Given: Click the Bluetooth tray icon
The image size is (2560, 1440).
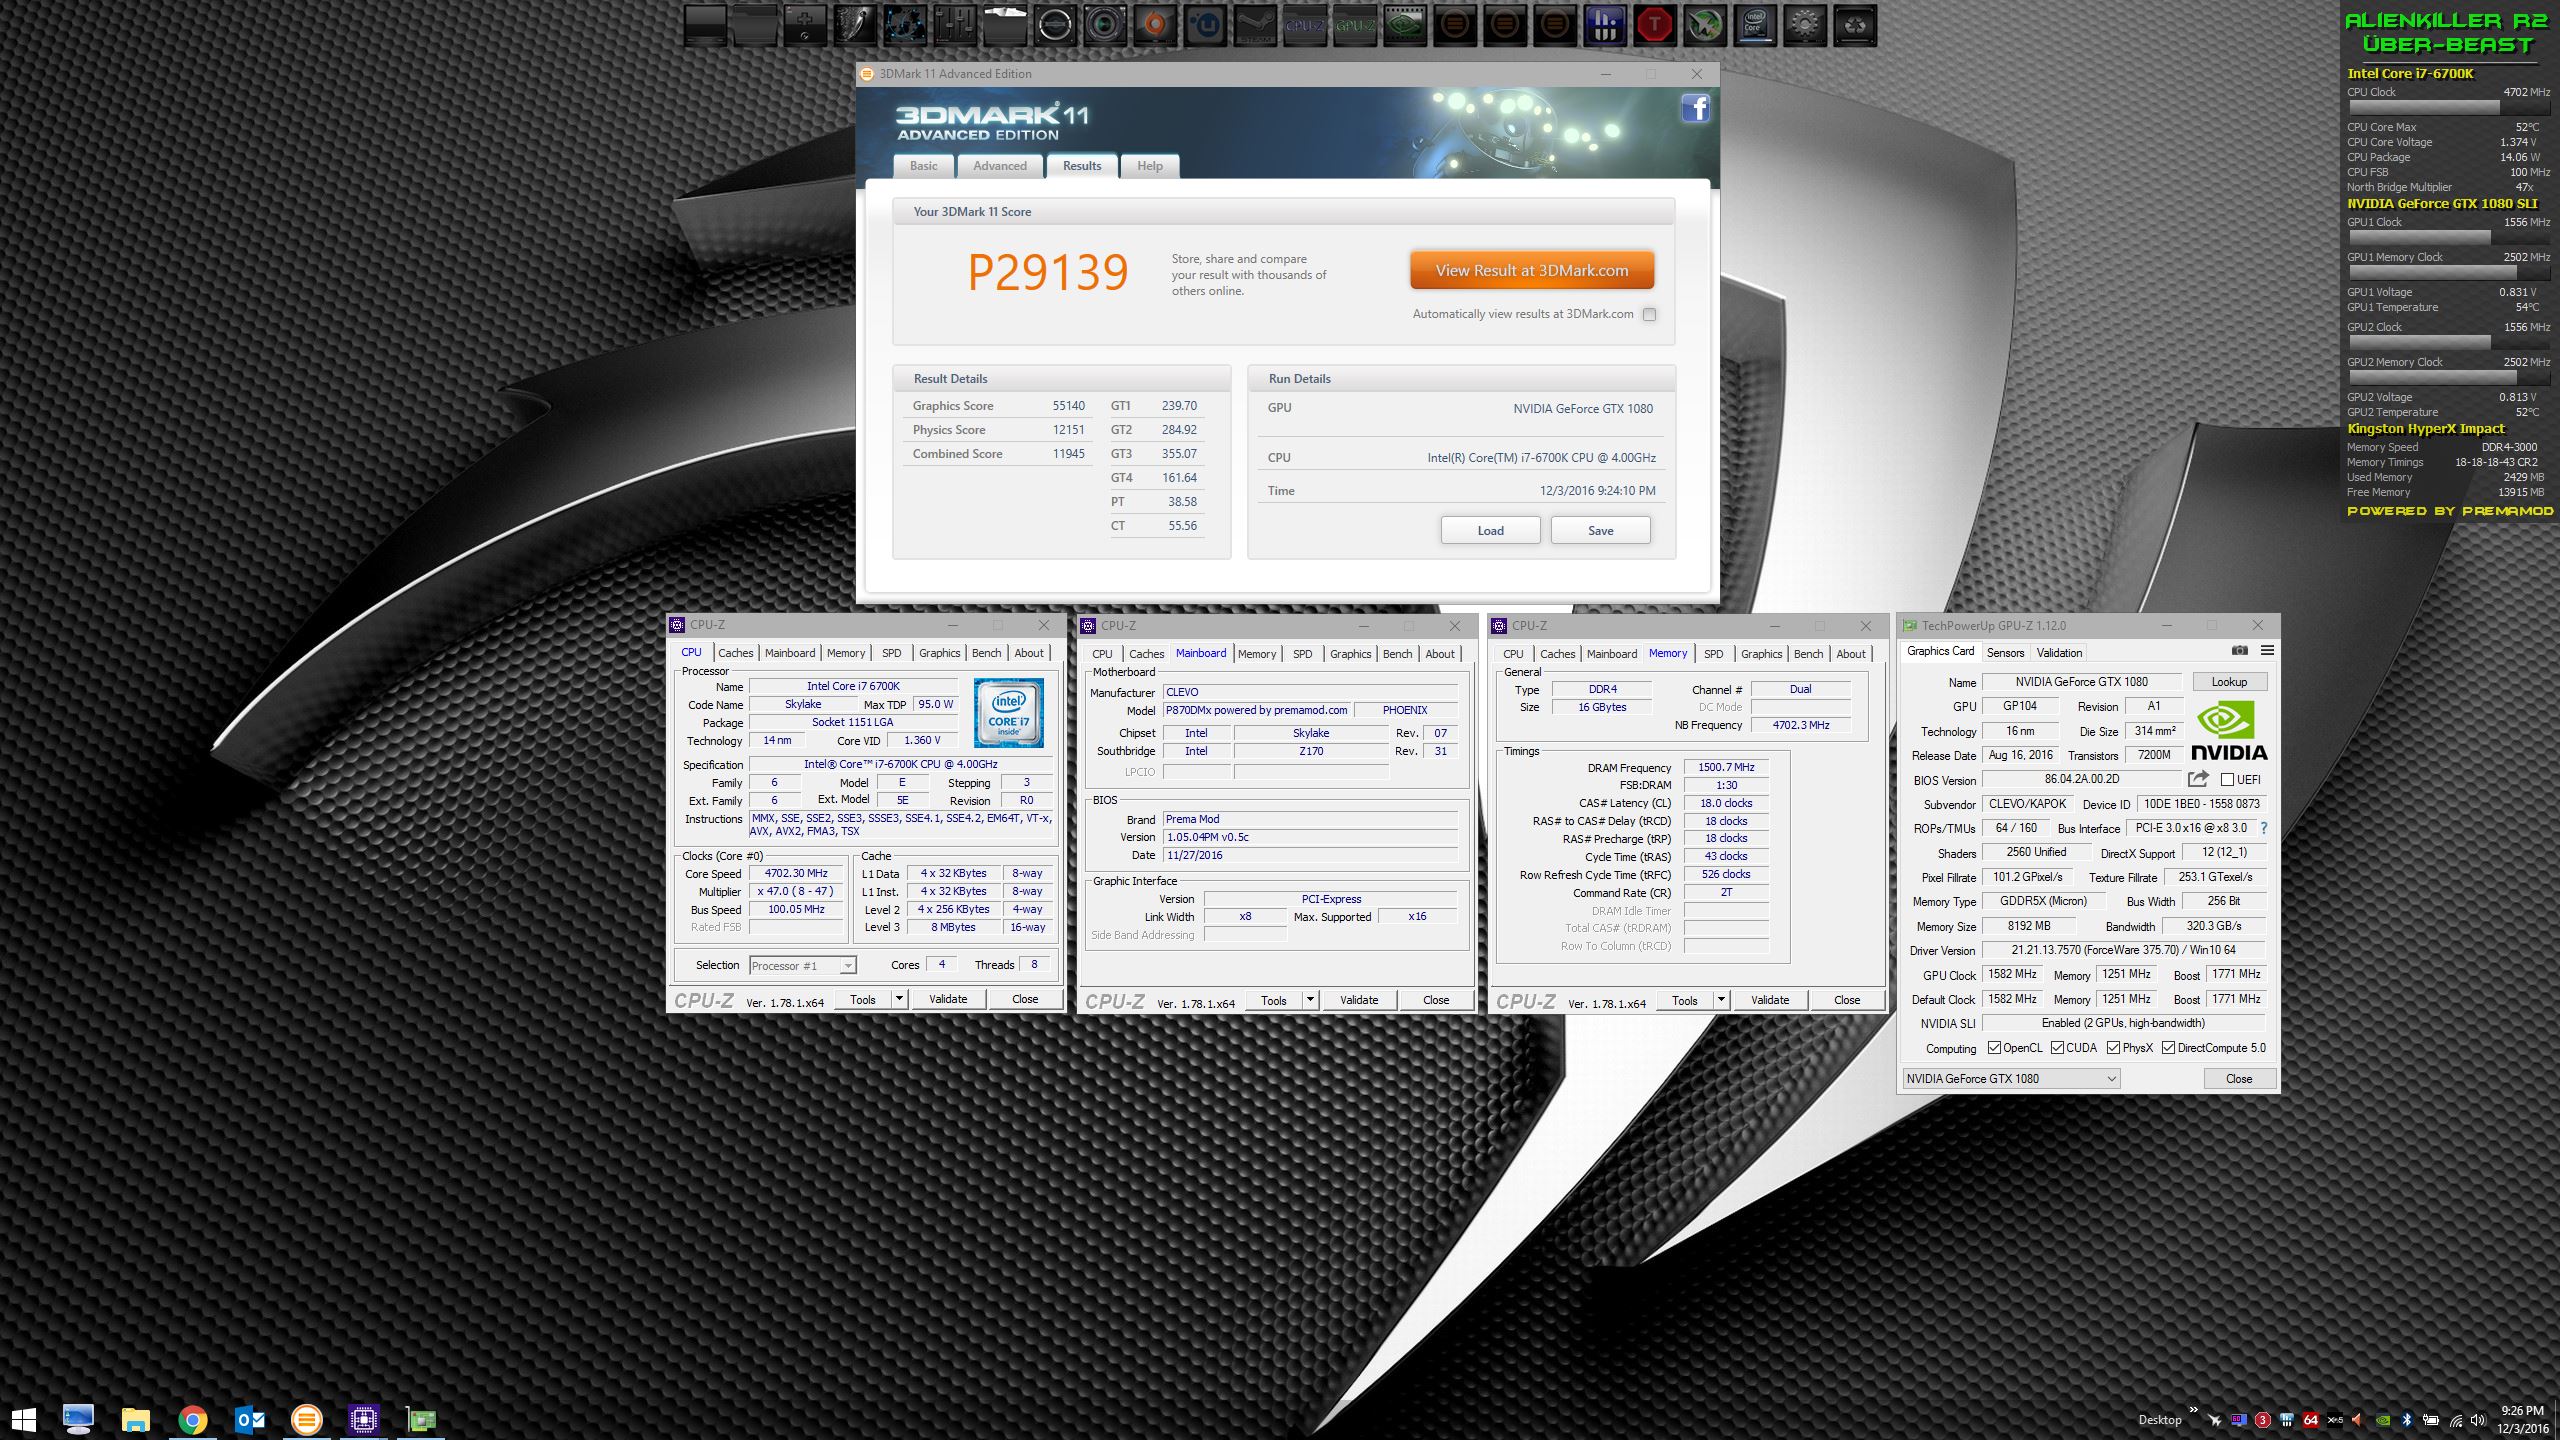Looking at the screenshot, I should click(2407, 1420).
